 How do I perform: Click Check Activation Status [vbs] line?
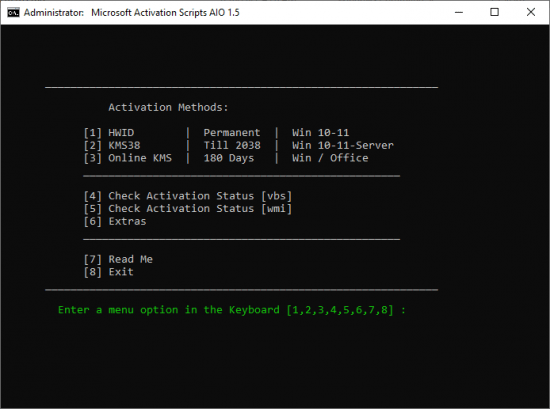(x=188, y=196)
